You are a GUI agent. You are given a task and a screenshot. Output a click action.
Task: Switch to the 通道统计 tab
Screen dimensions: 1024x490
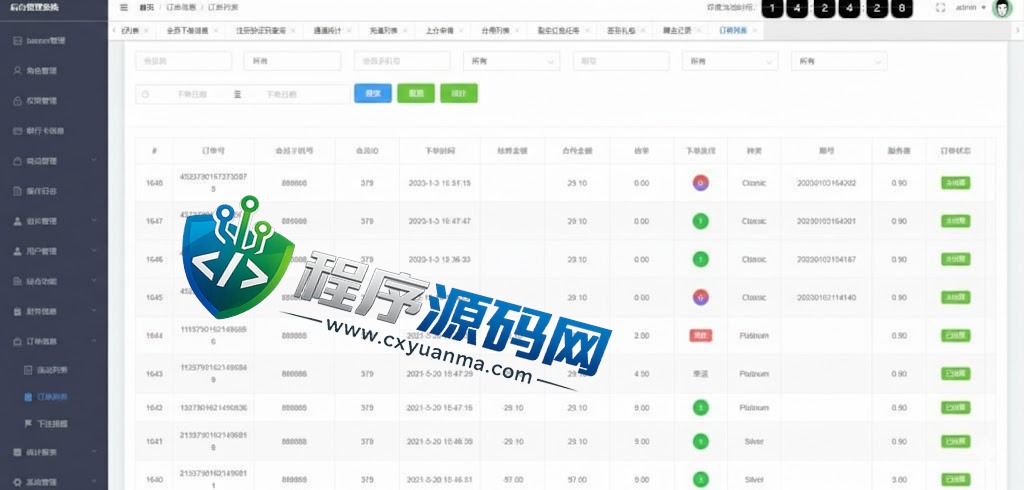[x=327, y=31]
